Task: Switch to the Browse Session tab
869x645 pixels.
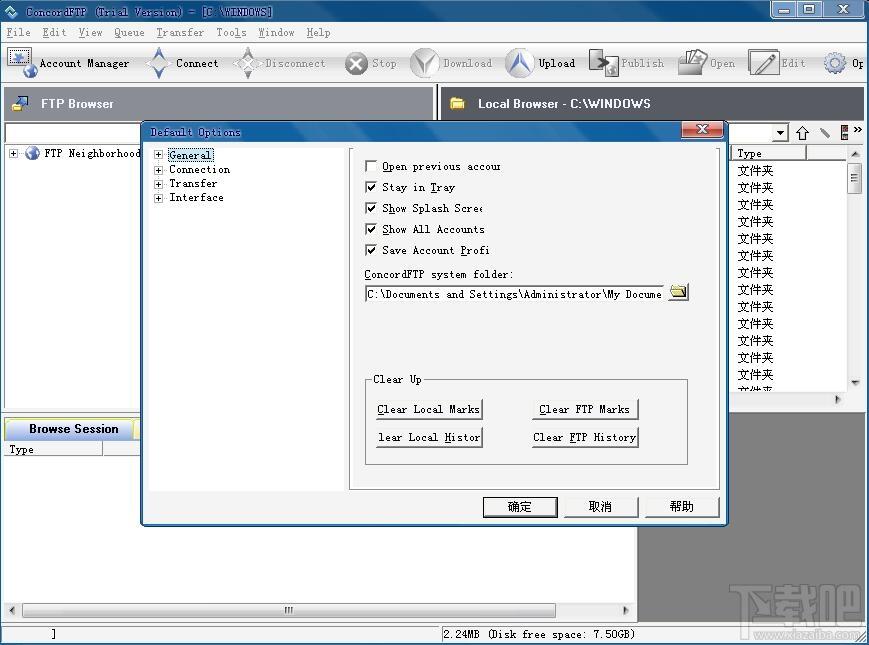Action: coord(73,429)
